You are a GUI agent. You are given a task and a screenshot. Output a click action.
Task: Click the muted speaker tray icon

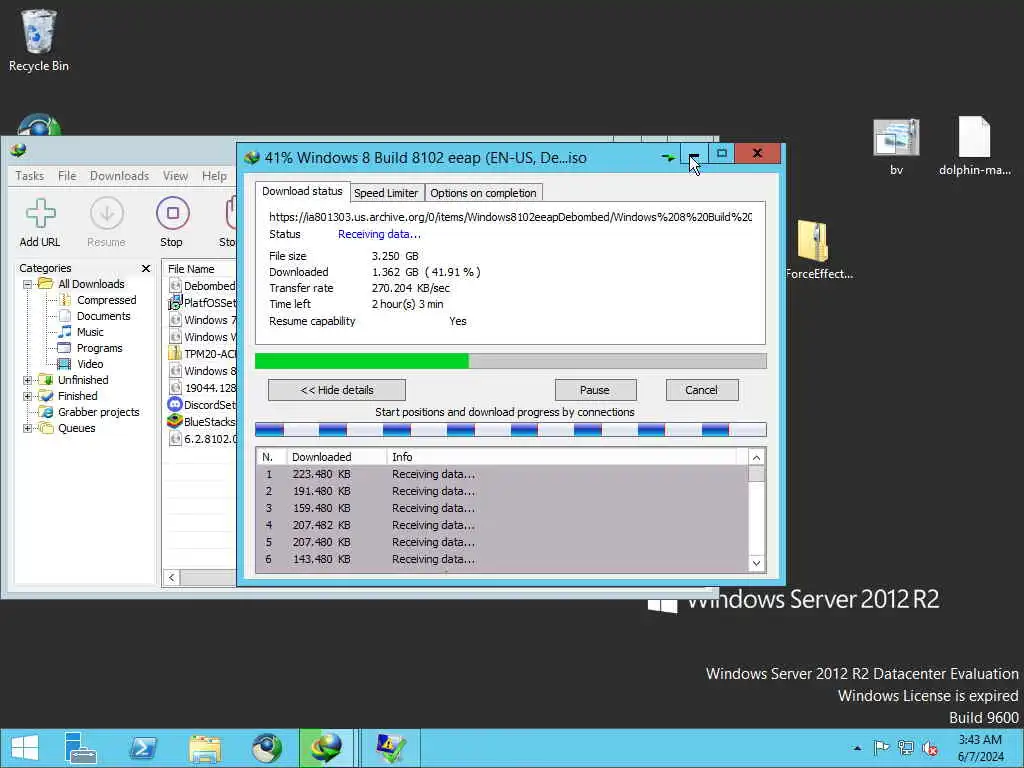coord(929,748)
